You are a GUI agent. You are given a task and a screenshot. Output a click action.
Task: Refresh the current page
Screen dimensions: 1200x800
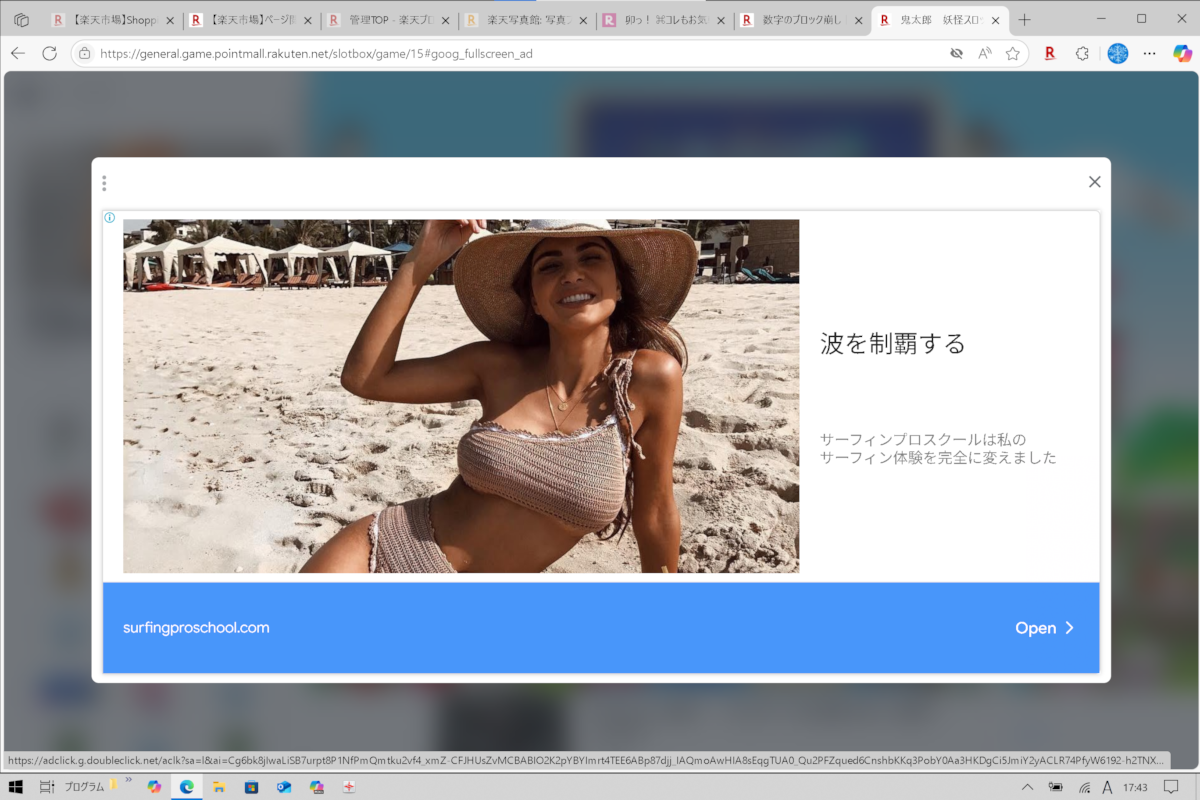[x=49, y=54]
